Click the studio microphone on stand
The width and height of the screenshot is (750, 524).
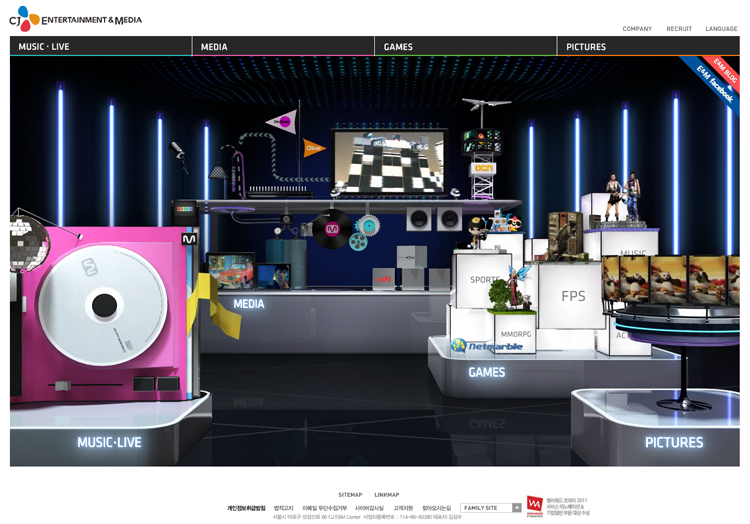point(176,150)
